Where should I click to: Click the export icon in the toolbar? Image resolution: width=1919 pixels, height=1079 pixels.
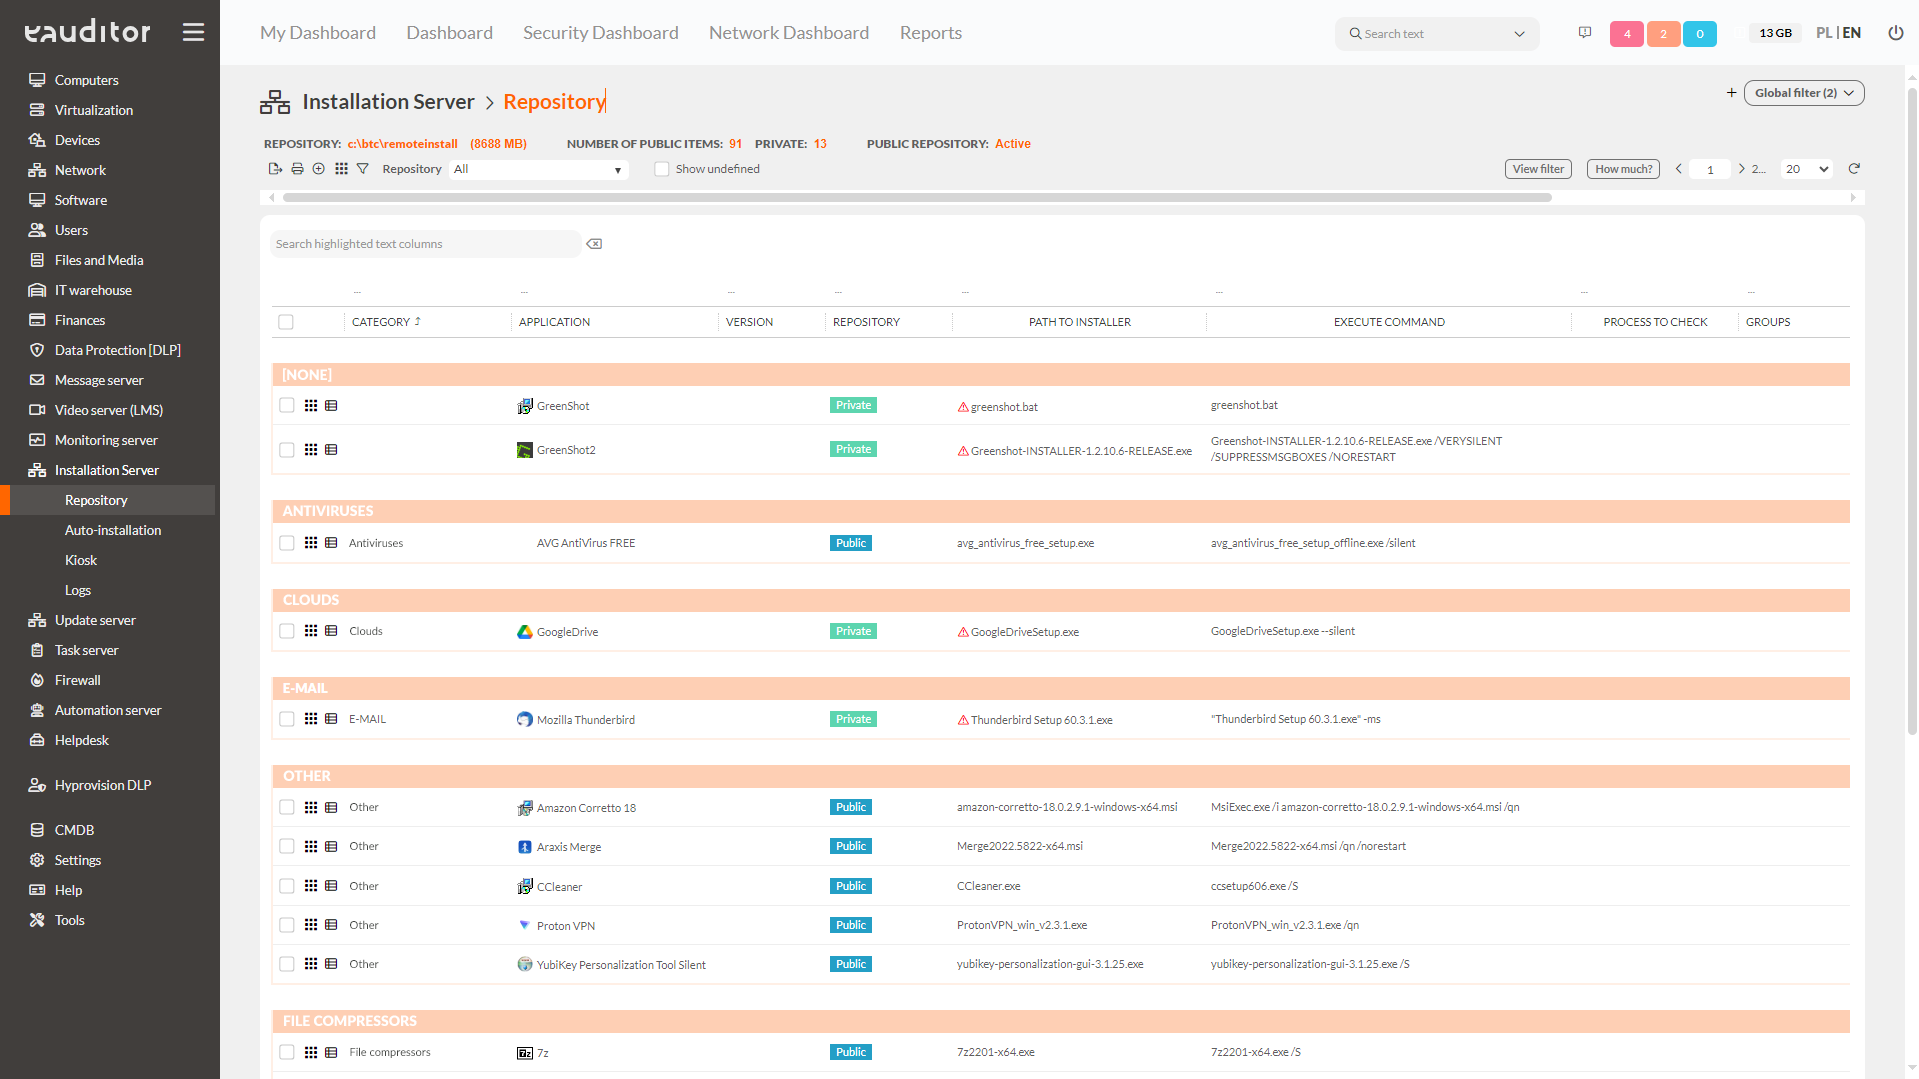(275, 169)
